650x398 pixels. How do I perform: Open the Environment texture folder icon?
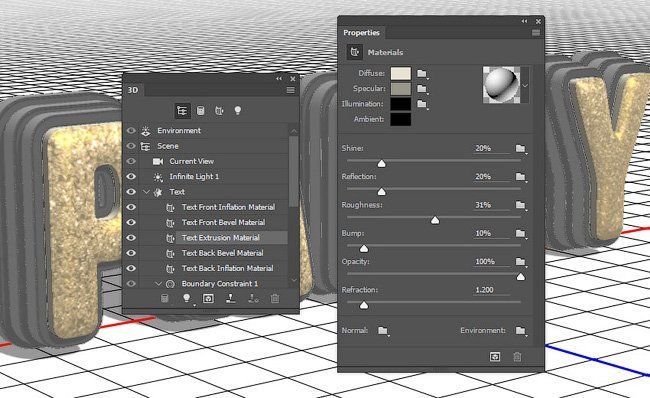(x=521, y=330)
